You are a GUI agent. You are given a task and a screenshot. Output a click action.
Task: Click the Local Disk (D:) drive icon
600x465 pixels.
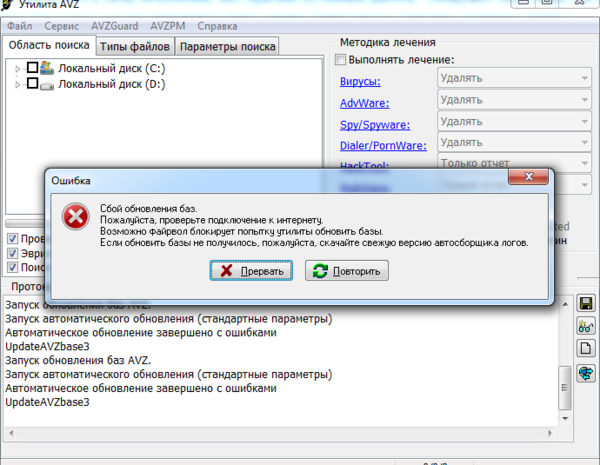point(47,86)
